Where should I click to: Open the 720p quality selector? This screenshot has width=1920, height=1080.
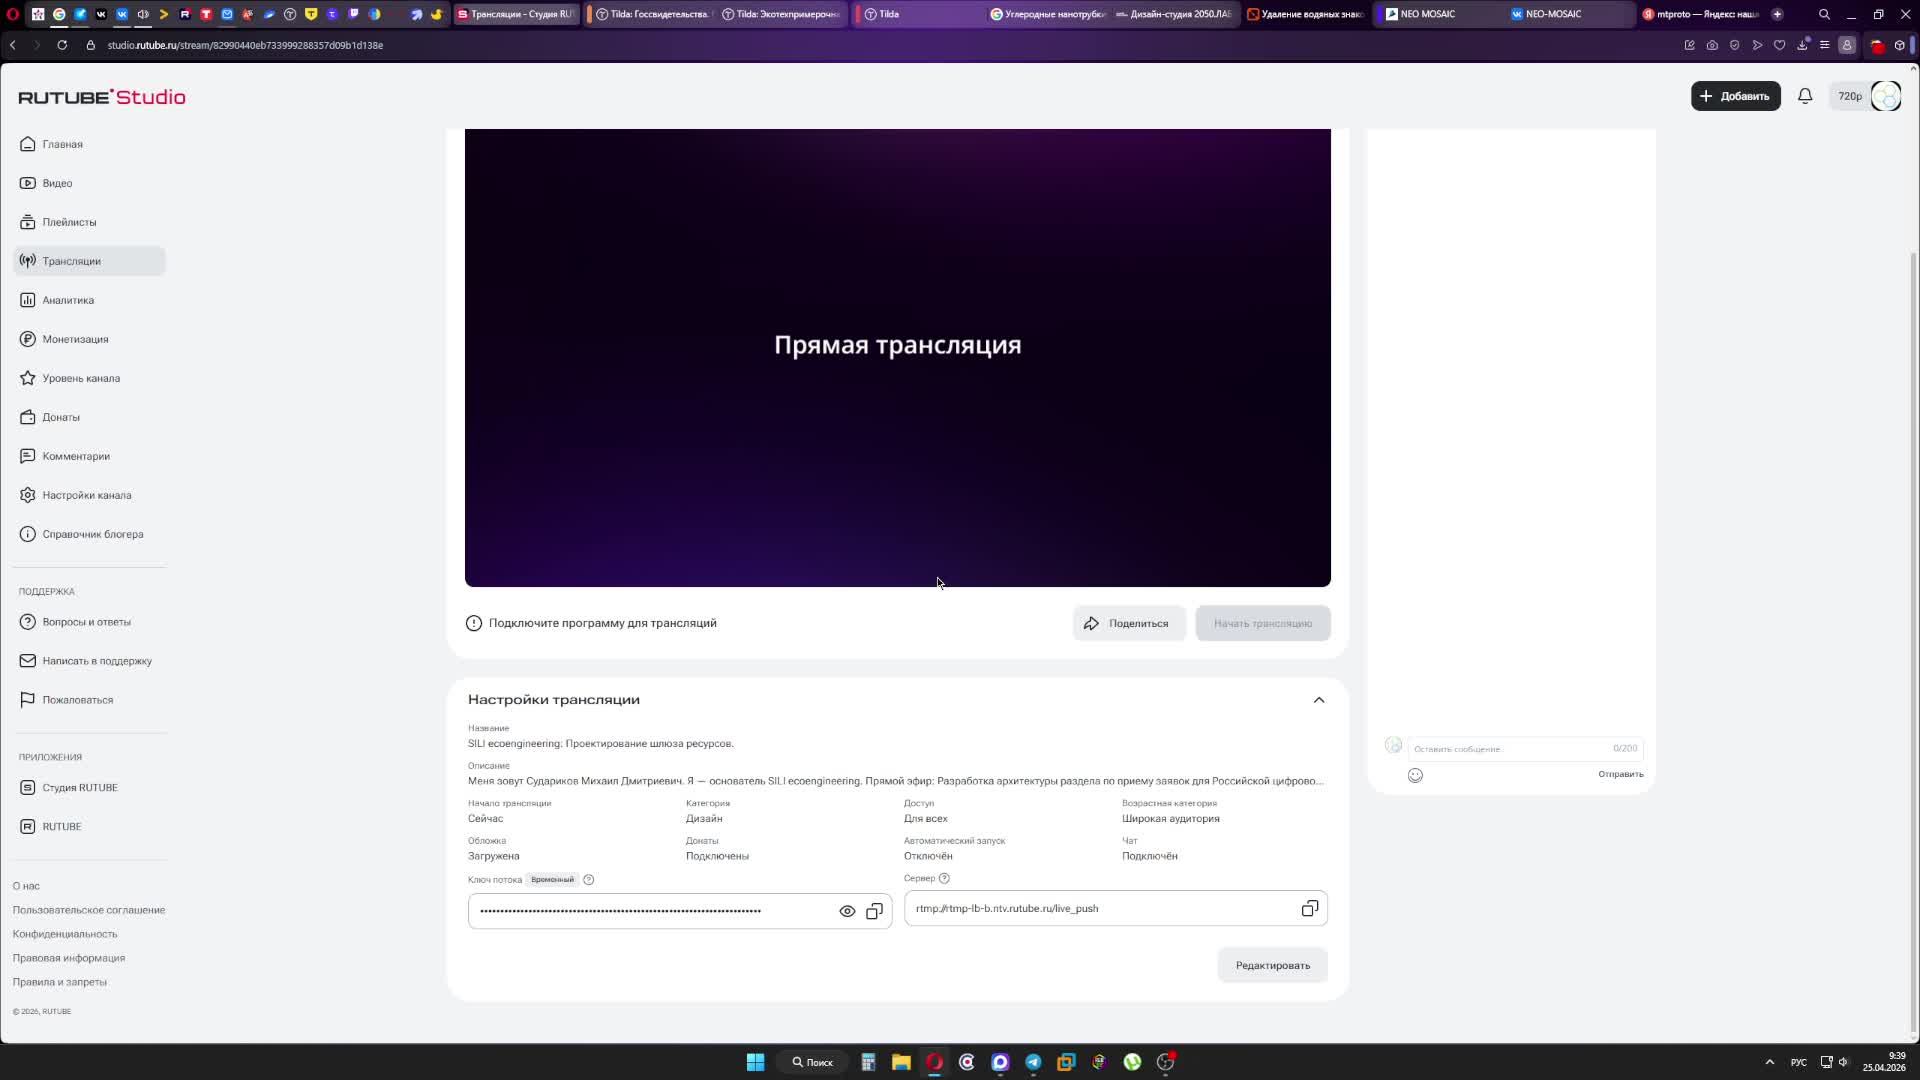(1848, 95)
